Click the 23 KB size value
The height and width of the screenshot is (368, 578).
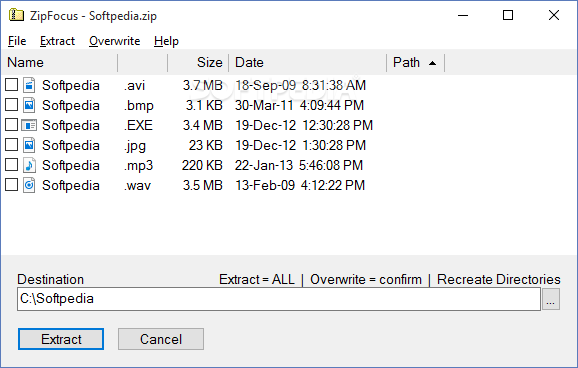tap(206, 145)
